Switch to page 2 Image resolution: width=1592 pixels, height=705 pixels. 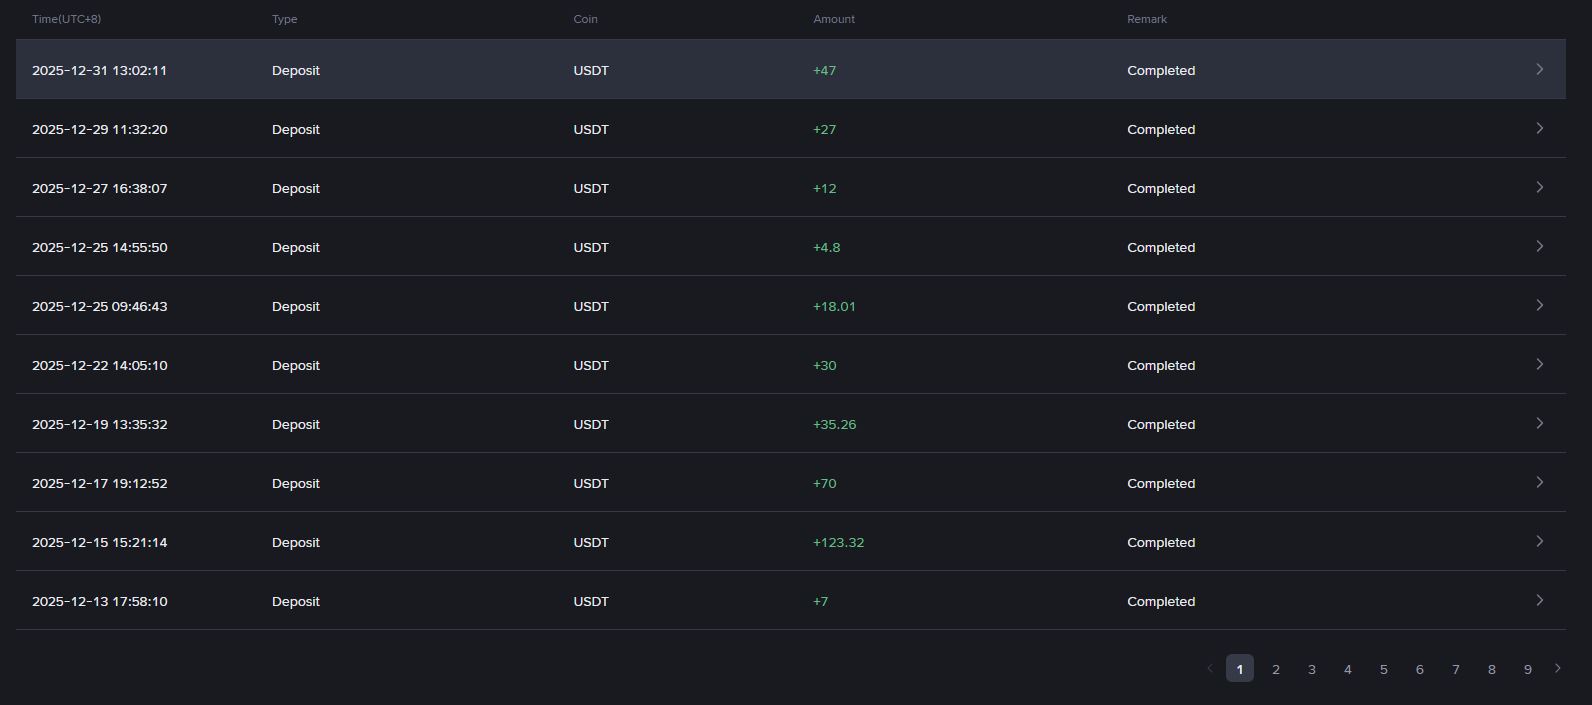(1276, 669)
